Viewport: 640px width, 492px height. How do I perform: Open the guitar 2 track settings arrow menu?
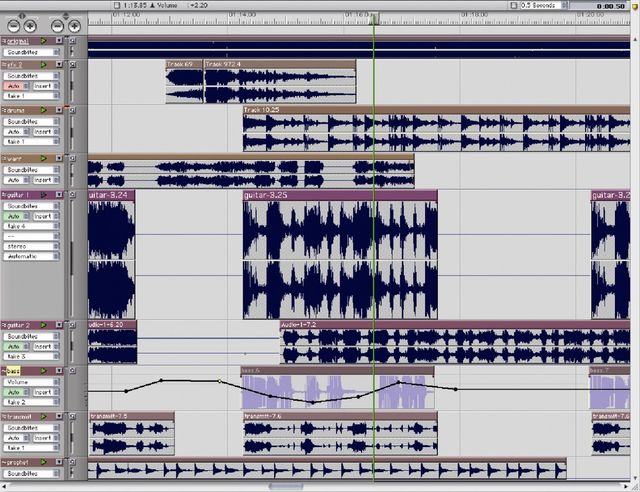[59, 325]
